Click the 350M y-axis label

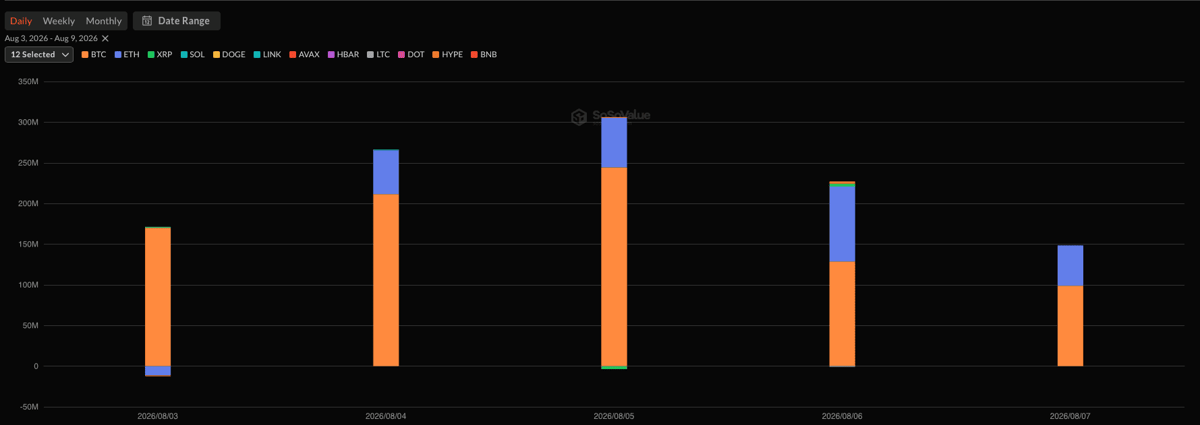27,82
